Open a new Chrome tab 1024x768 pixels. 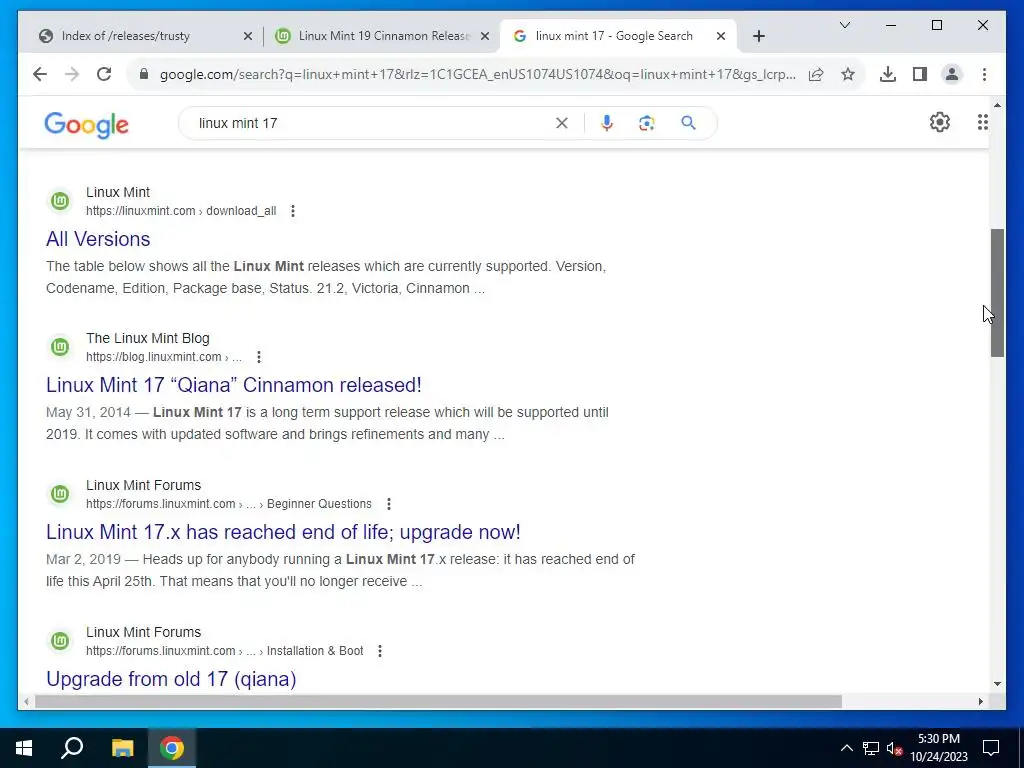point(758,36)
